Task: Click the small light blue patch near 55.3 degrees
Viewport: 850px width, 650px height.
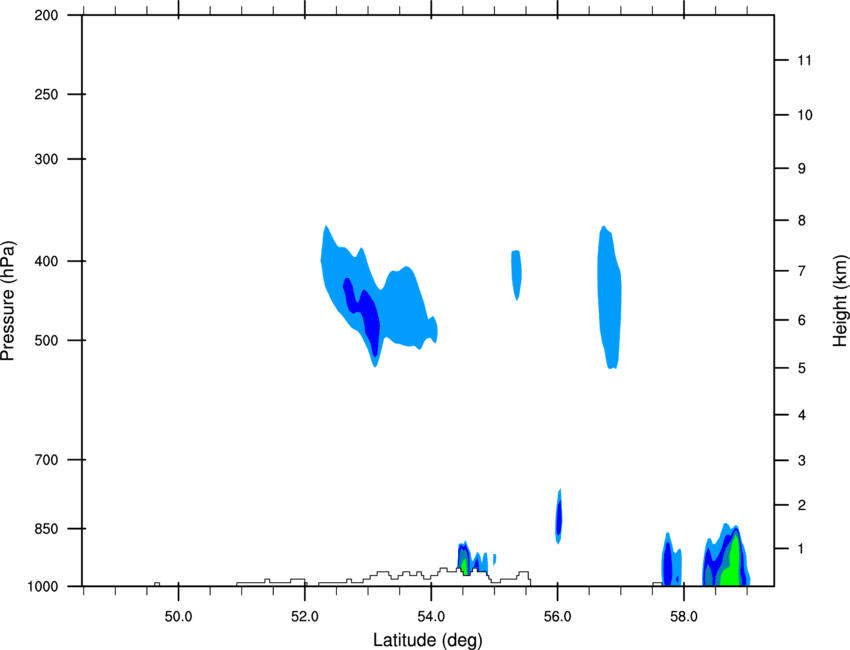Action: pyautogui.click(x=517, y=274)
